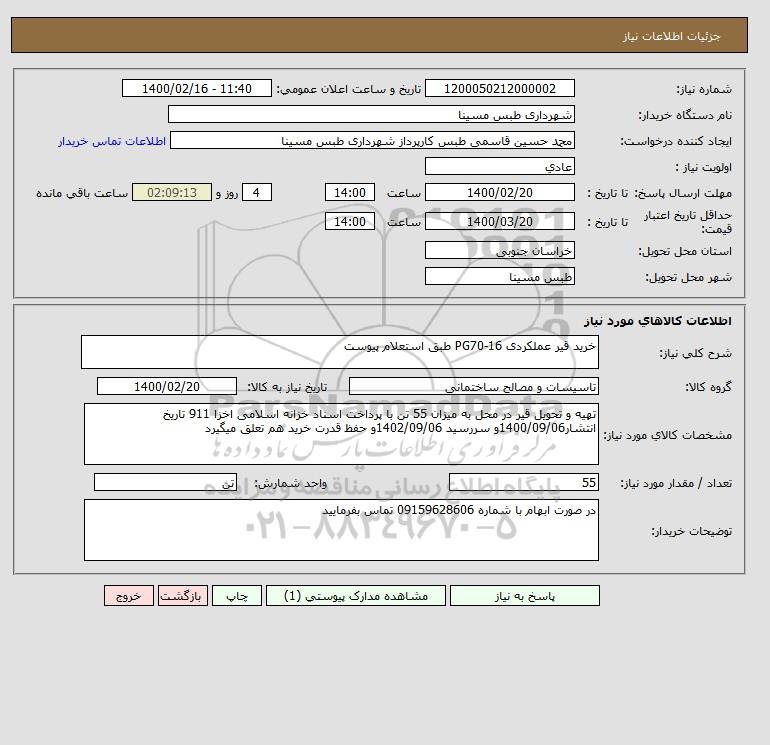This screenshot has height=745, width=770.
Task: Click the unit field تن
Action: [x=165, y=482]
